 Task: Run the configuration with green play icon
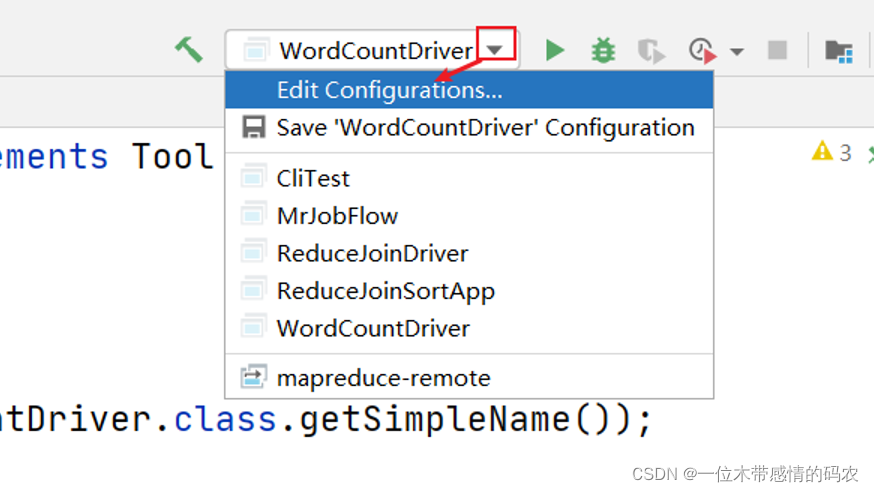click(555, 49)
